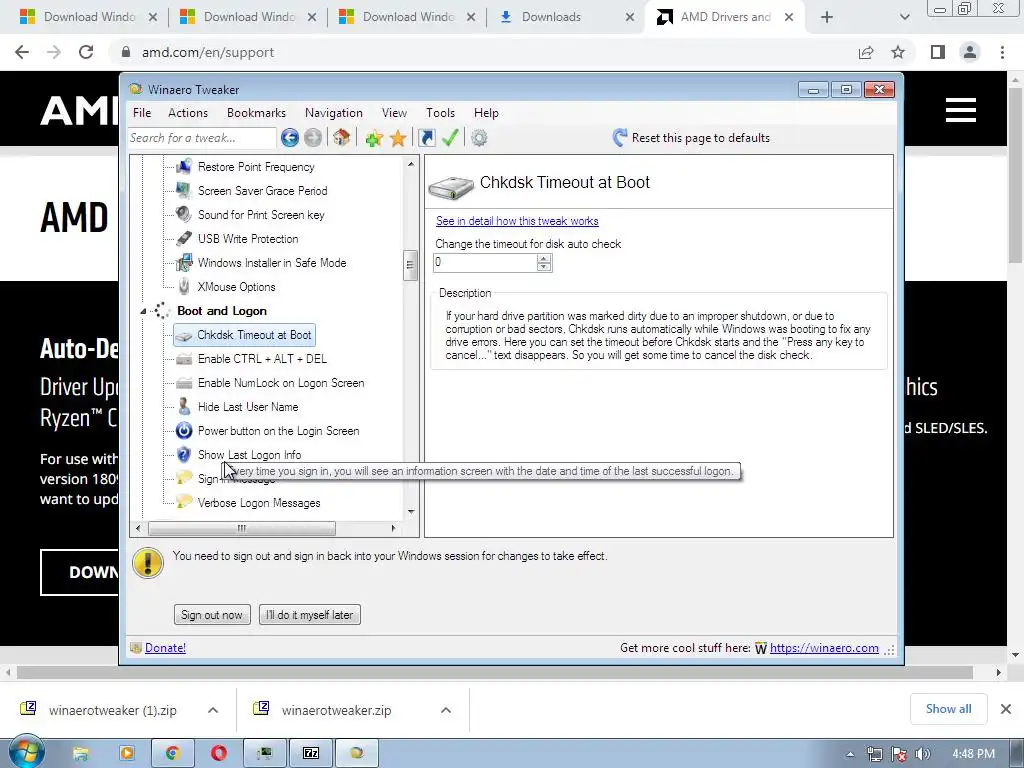The image size is (1024, 768).
Task: Select the Restore Point Frequency tweak
Action: tap(256, 167)
